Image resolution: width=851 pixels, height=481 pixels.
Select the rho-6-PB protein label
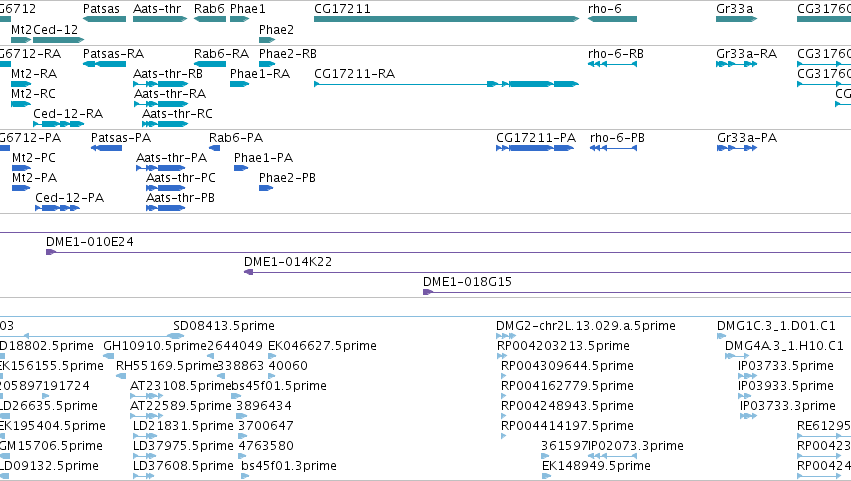617,138
